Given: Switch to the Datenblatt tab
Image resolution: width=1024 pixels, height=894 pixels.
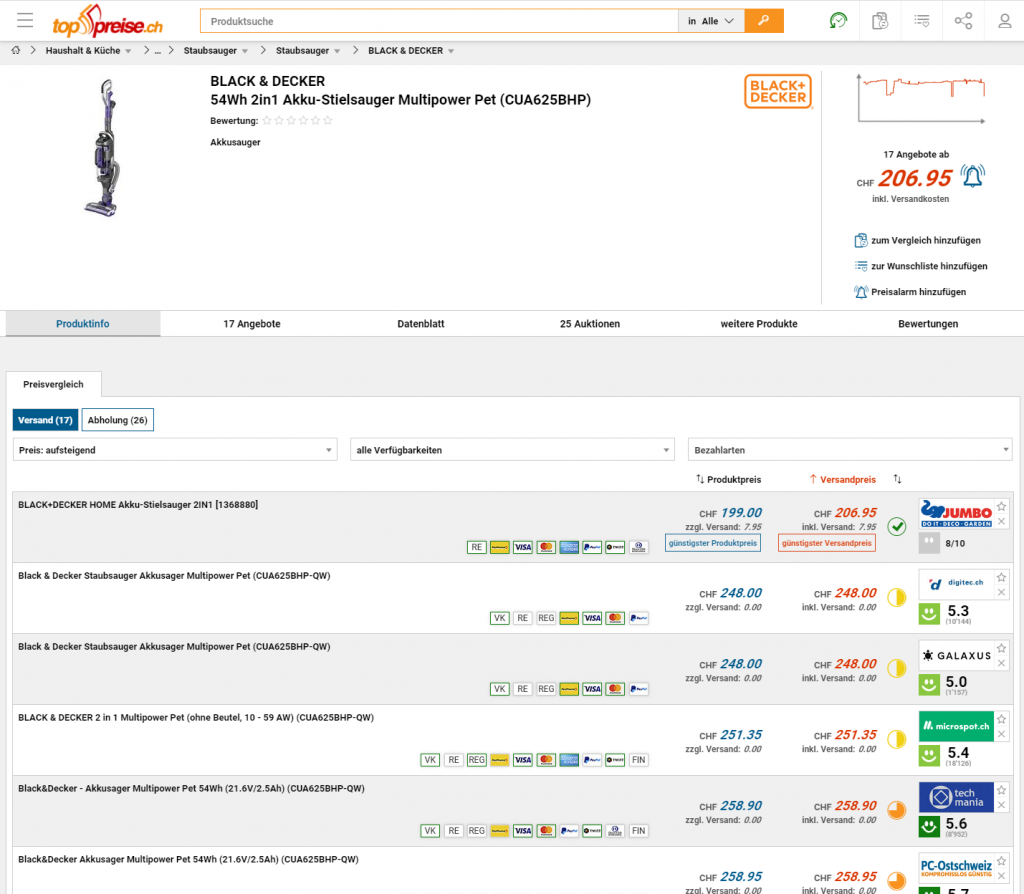Looking at the screenshot, I should [x=420, y=324].
